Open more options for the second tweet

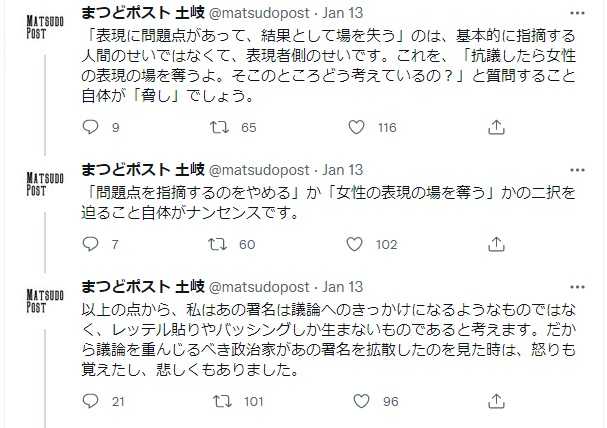[579, 171]
